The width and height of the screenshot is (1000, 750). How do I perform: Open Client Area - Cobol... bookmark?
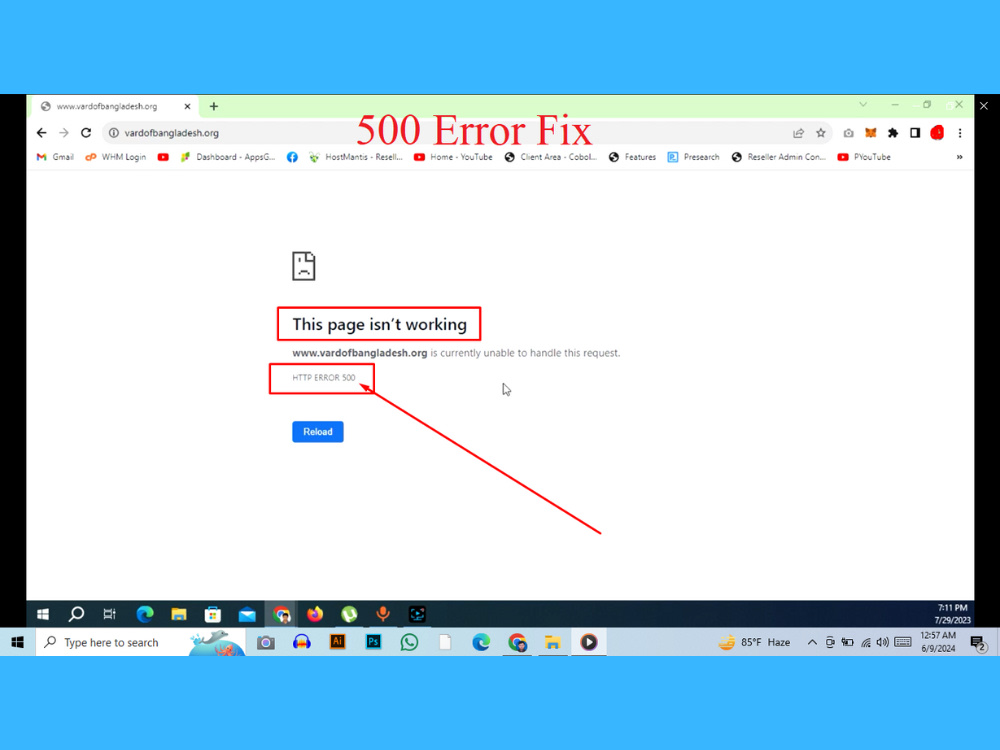(x=550, y=157)
